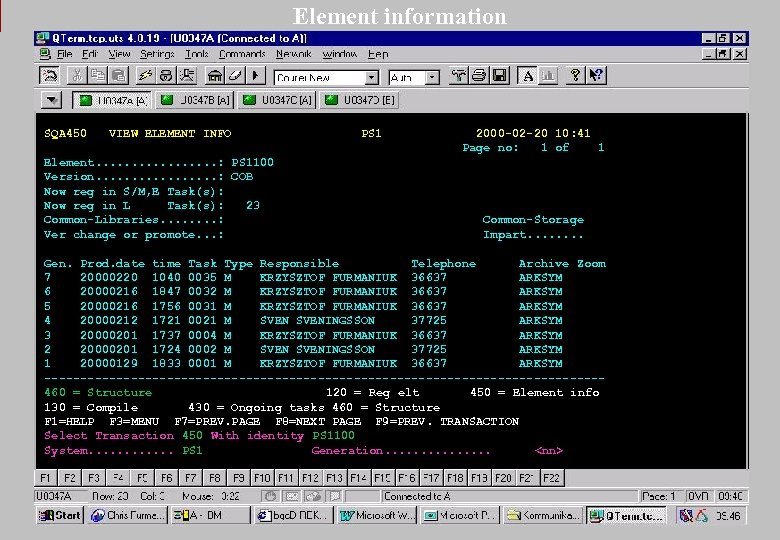Click the QTerm.tc... taskbar button
The height and width of the screenshot is (540, 780).
click(x=627, y=516)
